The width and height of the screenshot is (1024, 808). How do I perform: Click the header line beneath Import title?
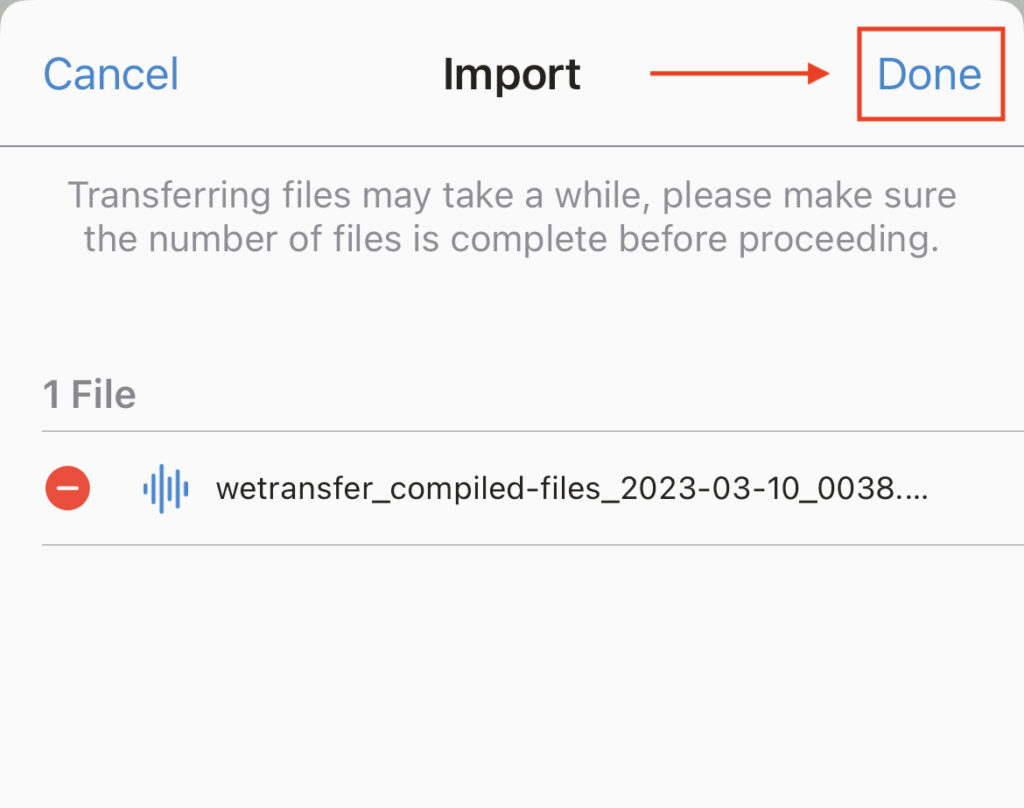tap(512, 146)
